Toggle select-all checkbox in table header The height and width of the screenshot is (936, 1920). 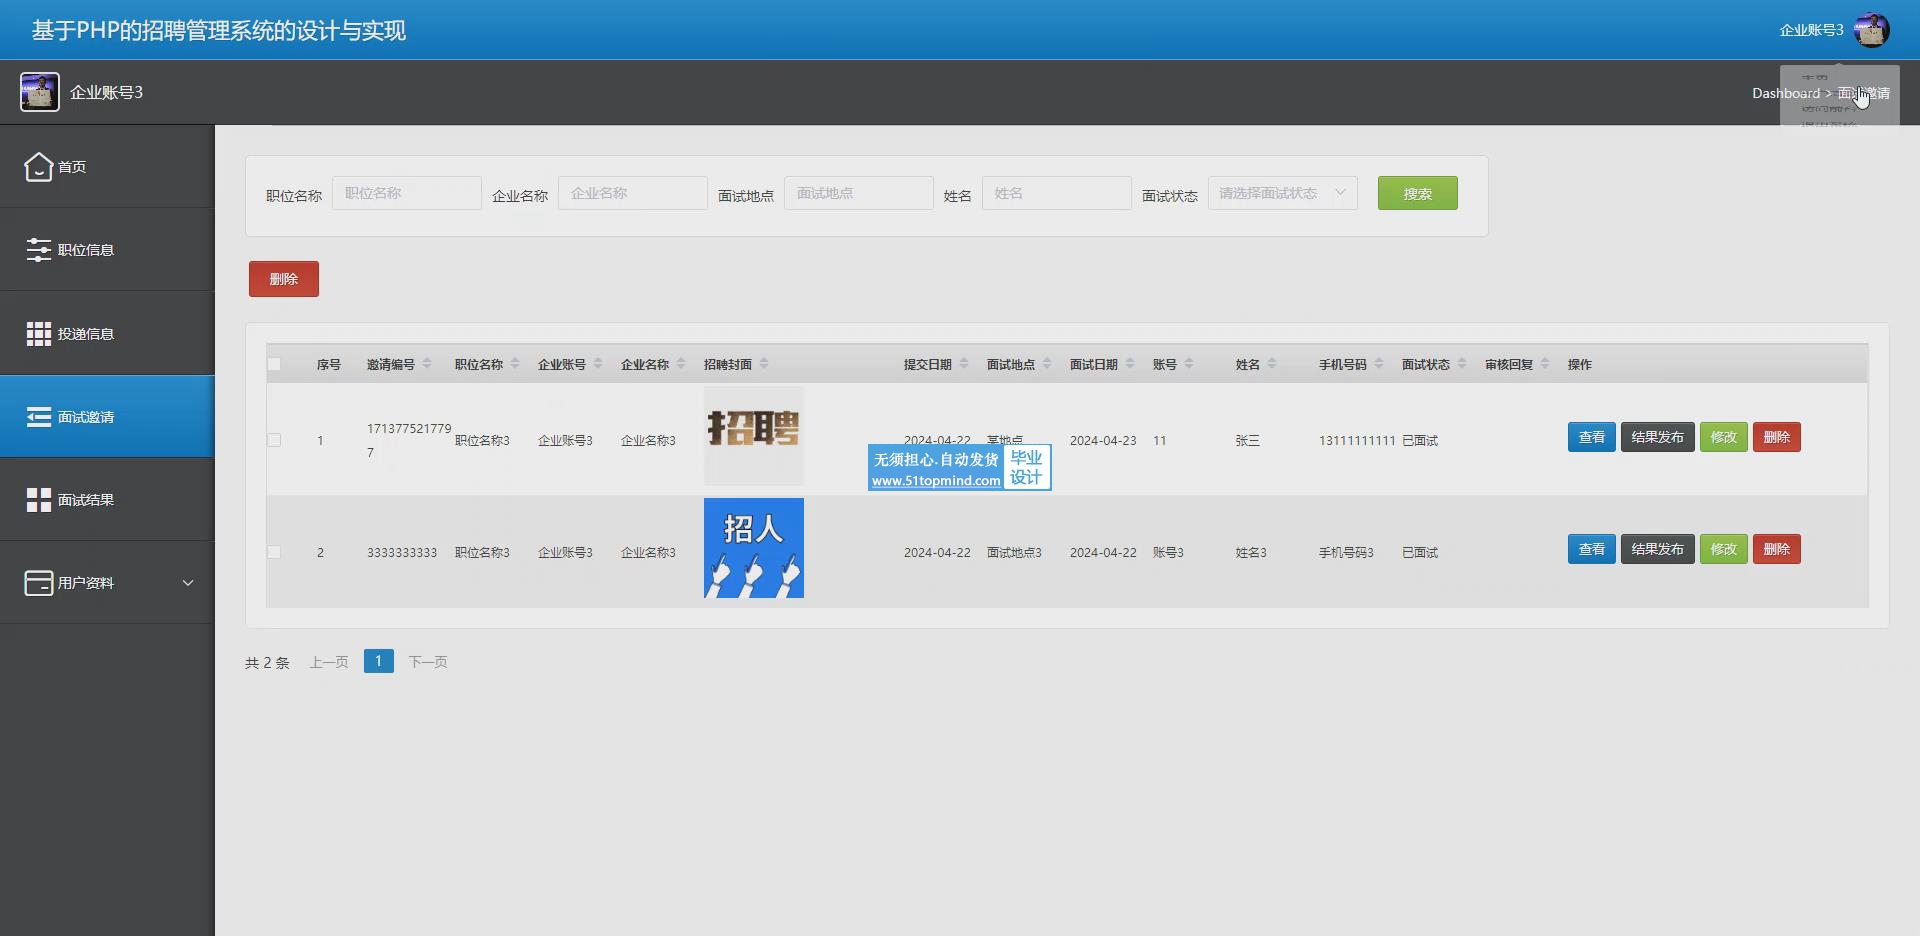point(274,364)
